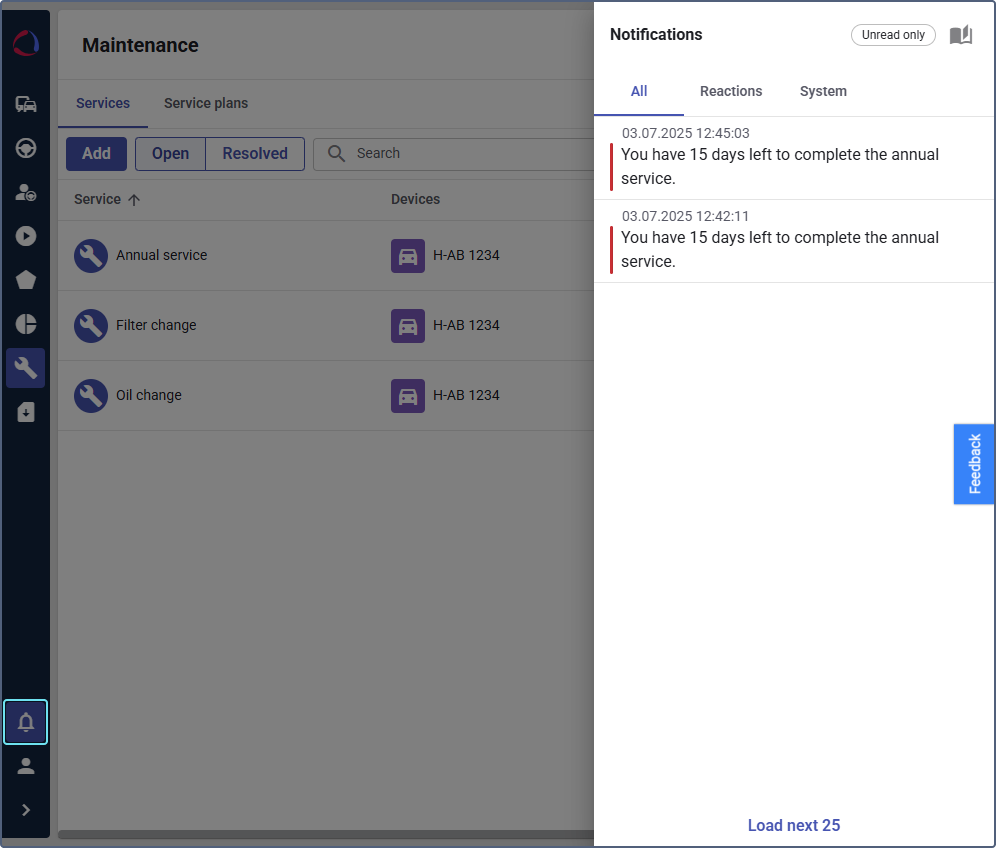Viewport: 996px width, 848px height.
Task: Click the steering wheel sidebar icon
Action: coord(26,148)
